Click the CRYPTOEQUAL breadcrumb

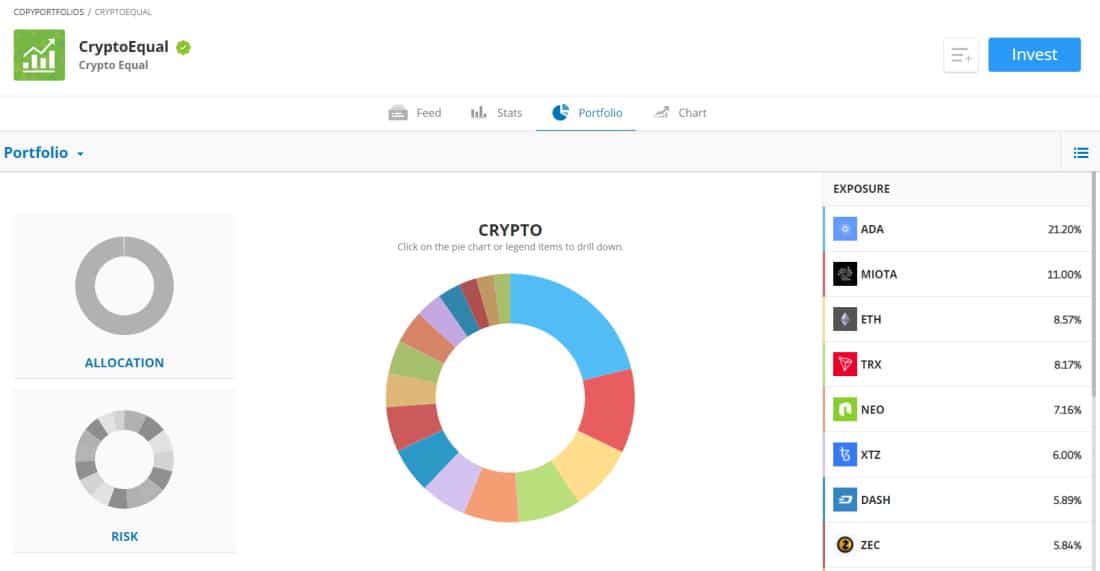123,12
